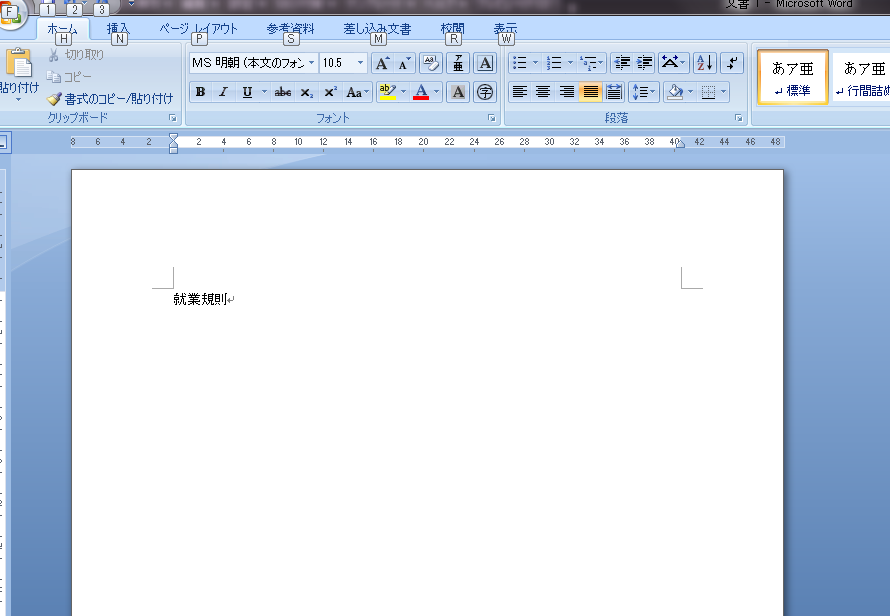Click the Paste (貼り付け) clipboard icon
890x616 pixels.
(x=18, y=65)
